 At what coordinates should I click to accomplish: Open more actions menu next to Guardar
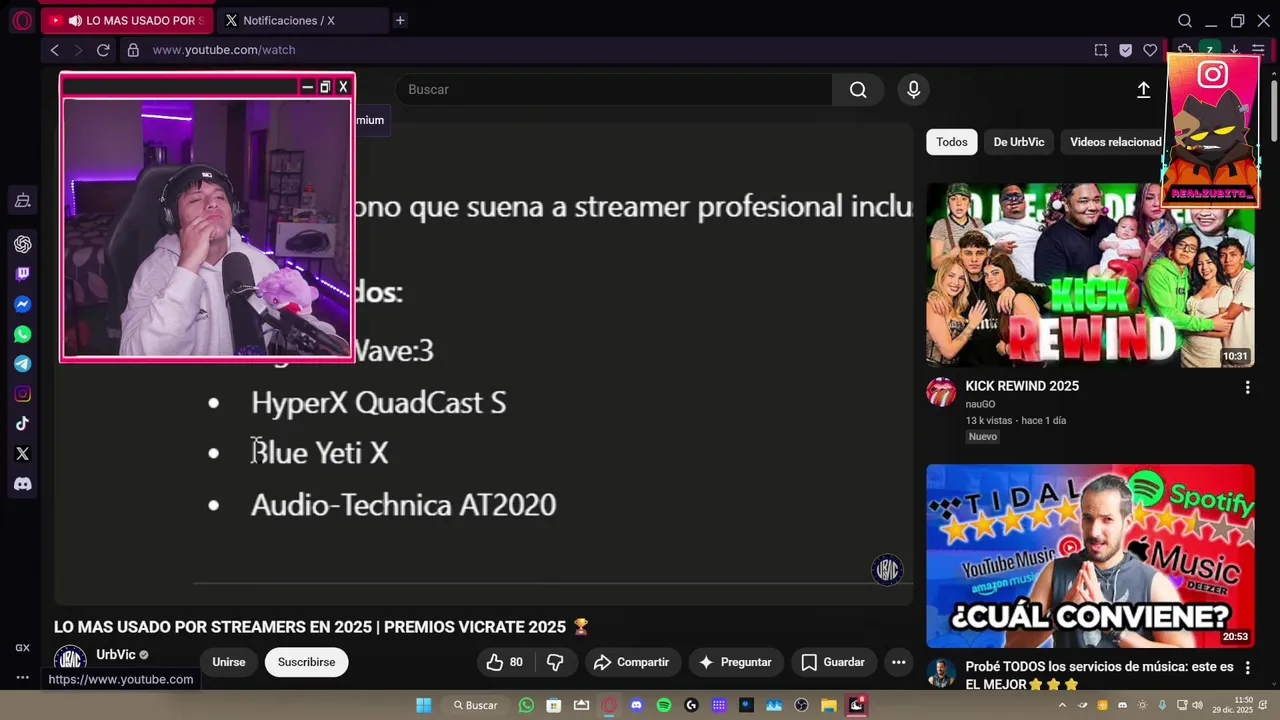pos(898,662)
